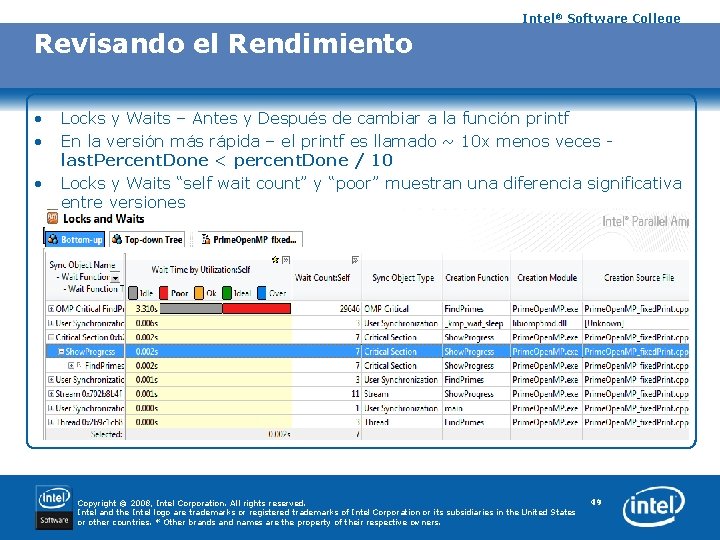Click the gray Idle legend swatch
Screen dimensions: 720x540
(x=133, y=293)
